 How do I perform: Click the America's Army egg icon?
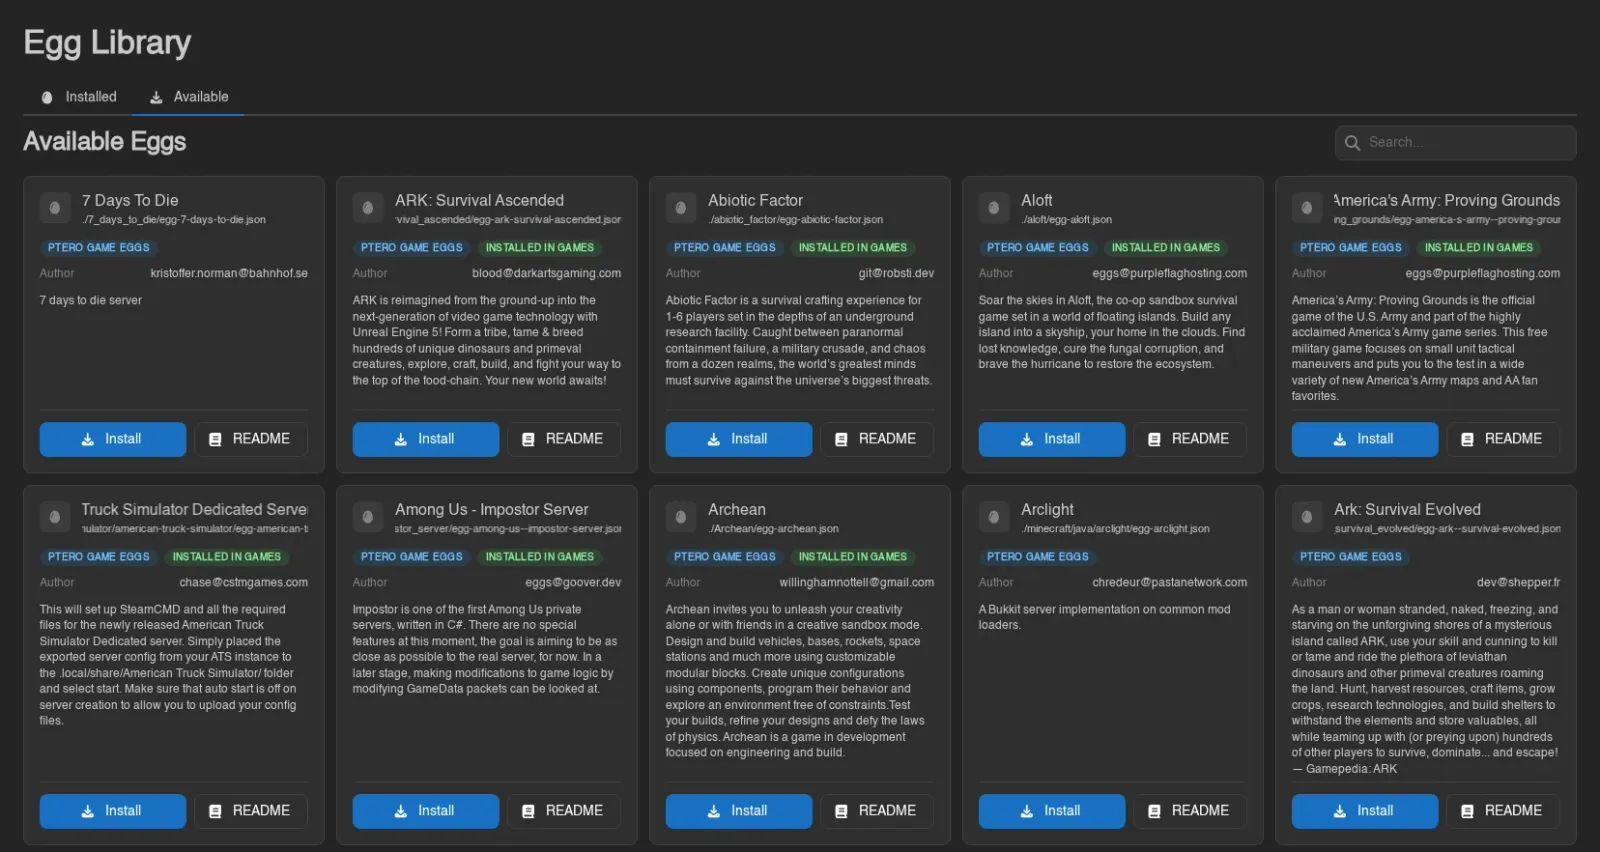(x=1307, y=208)
